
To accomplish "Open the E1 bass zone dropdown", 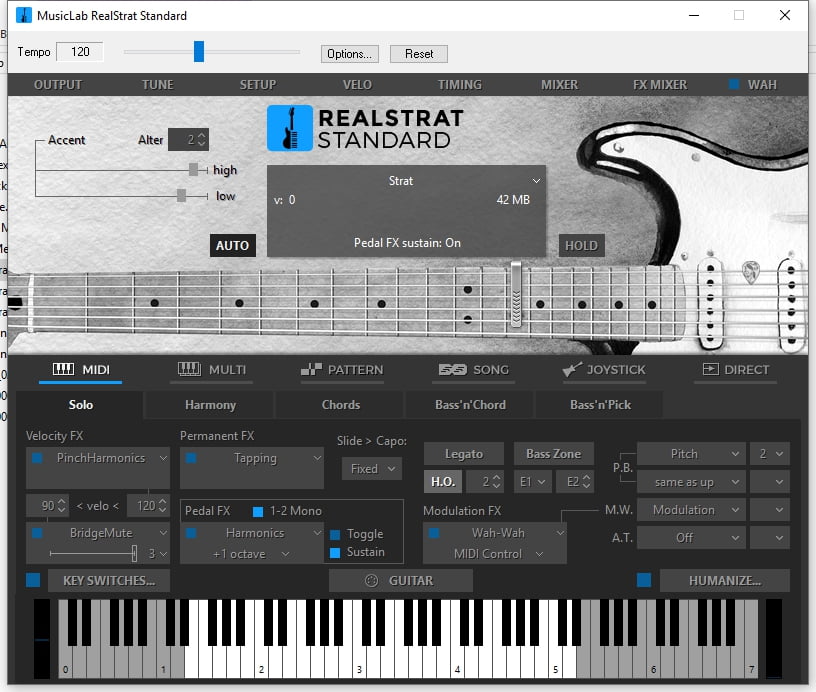I will [x=533, y=482].
